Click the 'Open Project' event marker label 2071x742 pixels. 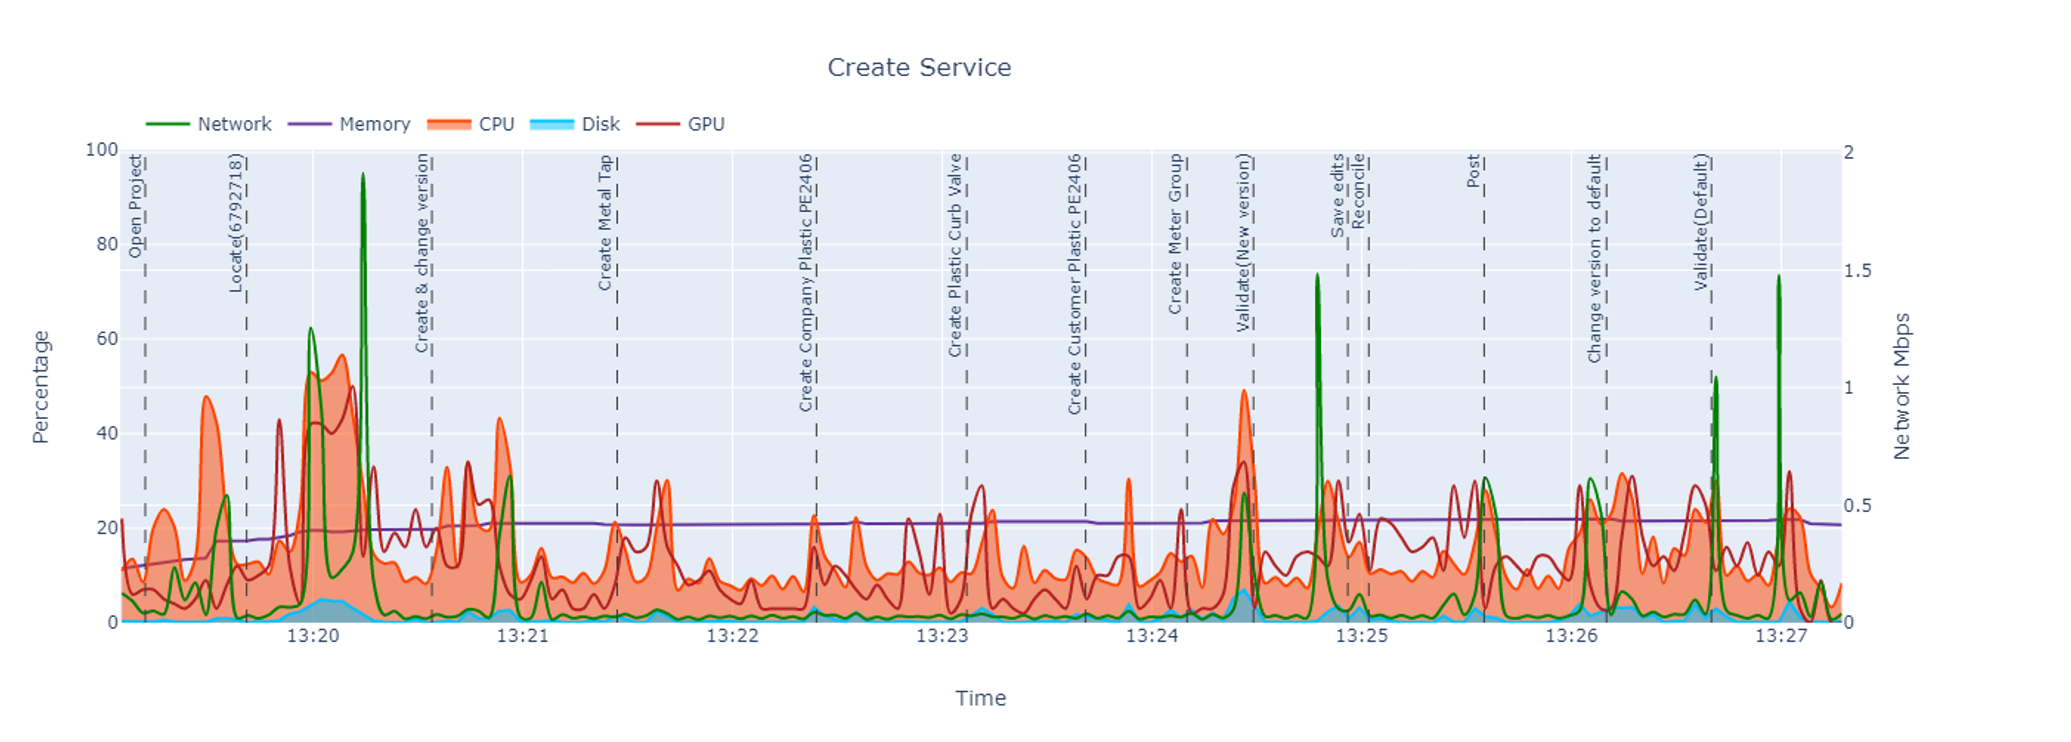(x=136, y=206)
